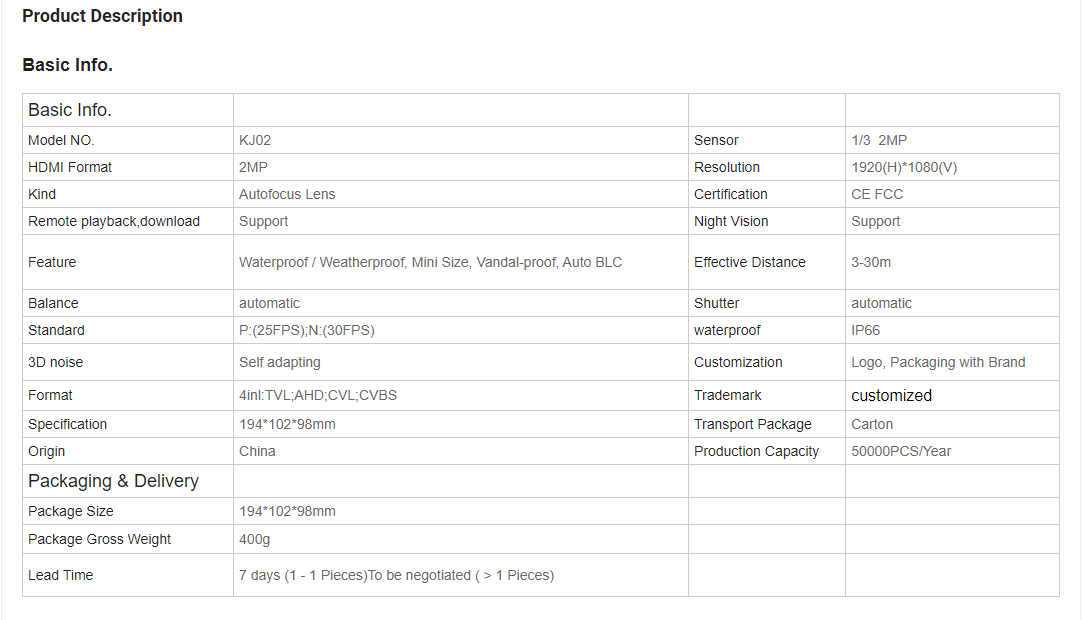This screenshot has height=620, width=1082.
Task: Select the KJ02 model number value
Action: click(255, 140)
